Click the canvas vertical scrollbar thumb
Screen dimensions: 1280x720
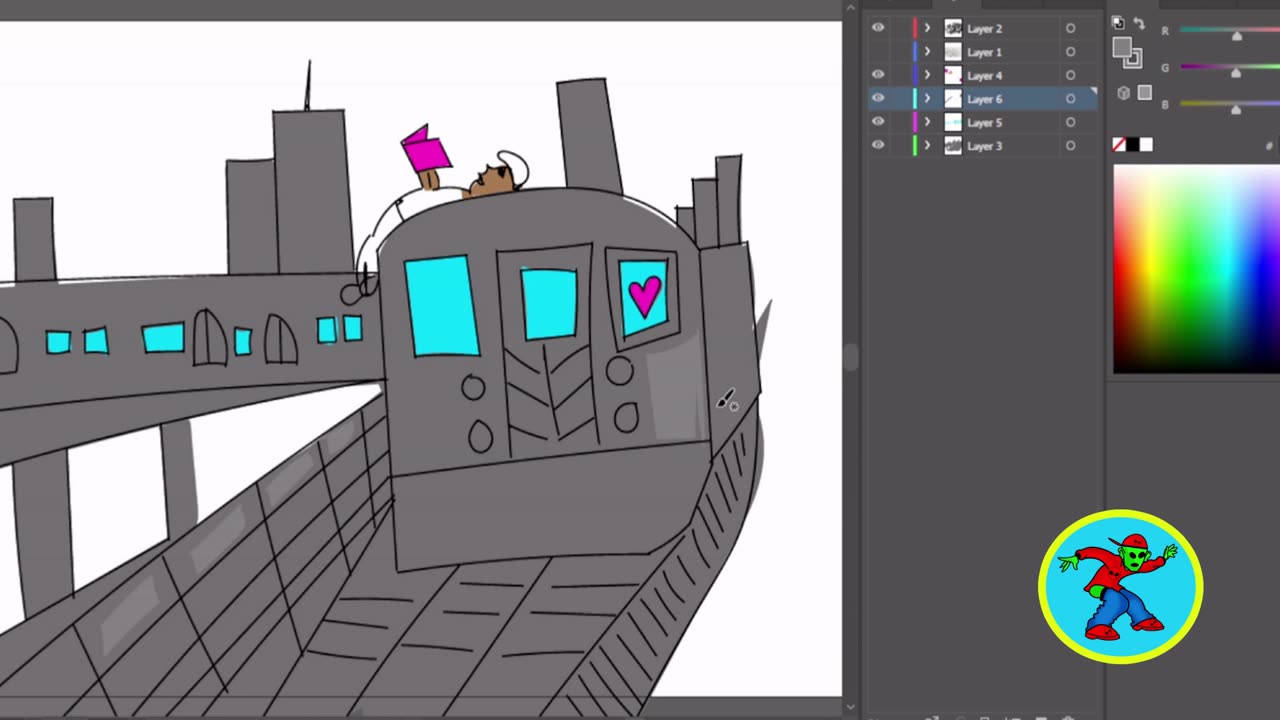[x=851, y=357]
